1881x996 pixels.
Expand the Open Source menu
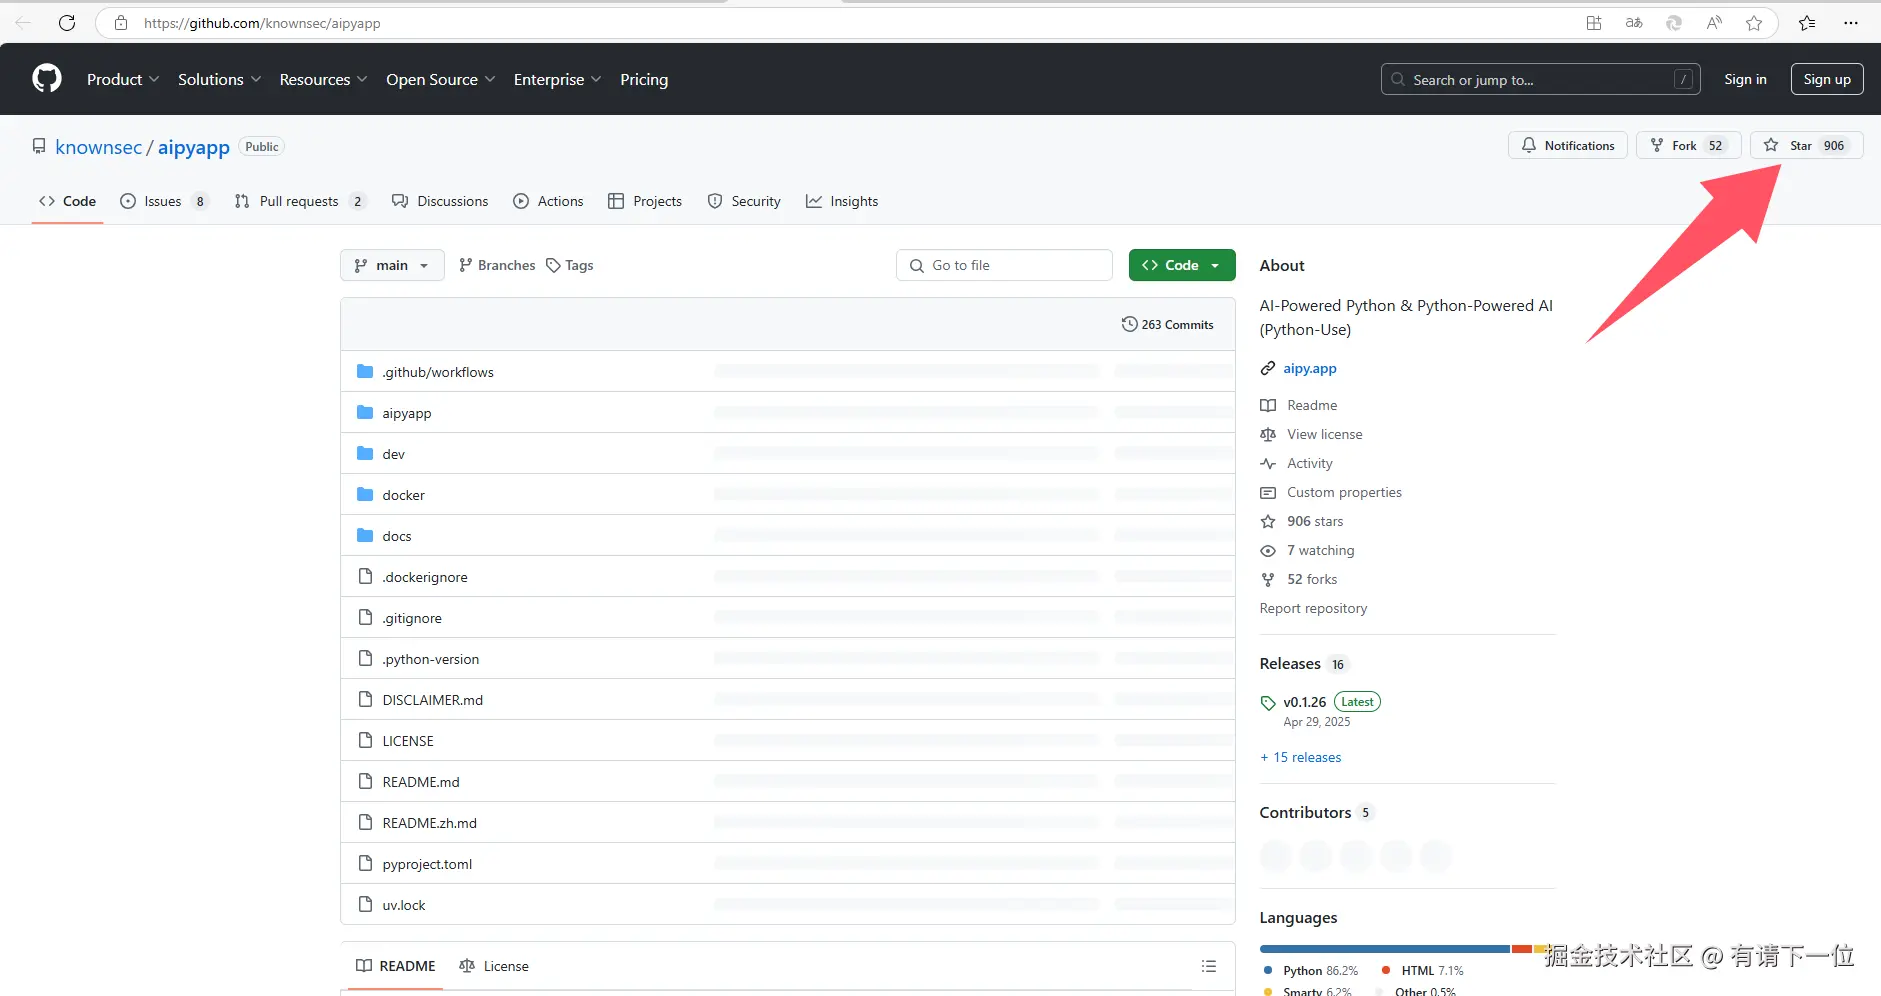pyautogui.click(x=440, y=79)
